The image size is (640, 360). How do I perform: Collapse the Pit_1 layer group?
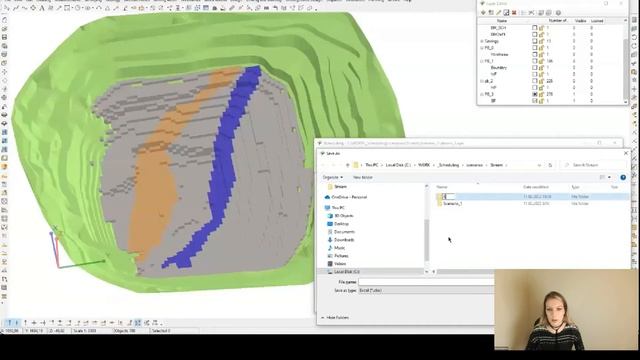coord(482,61)
